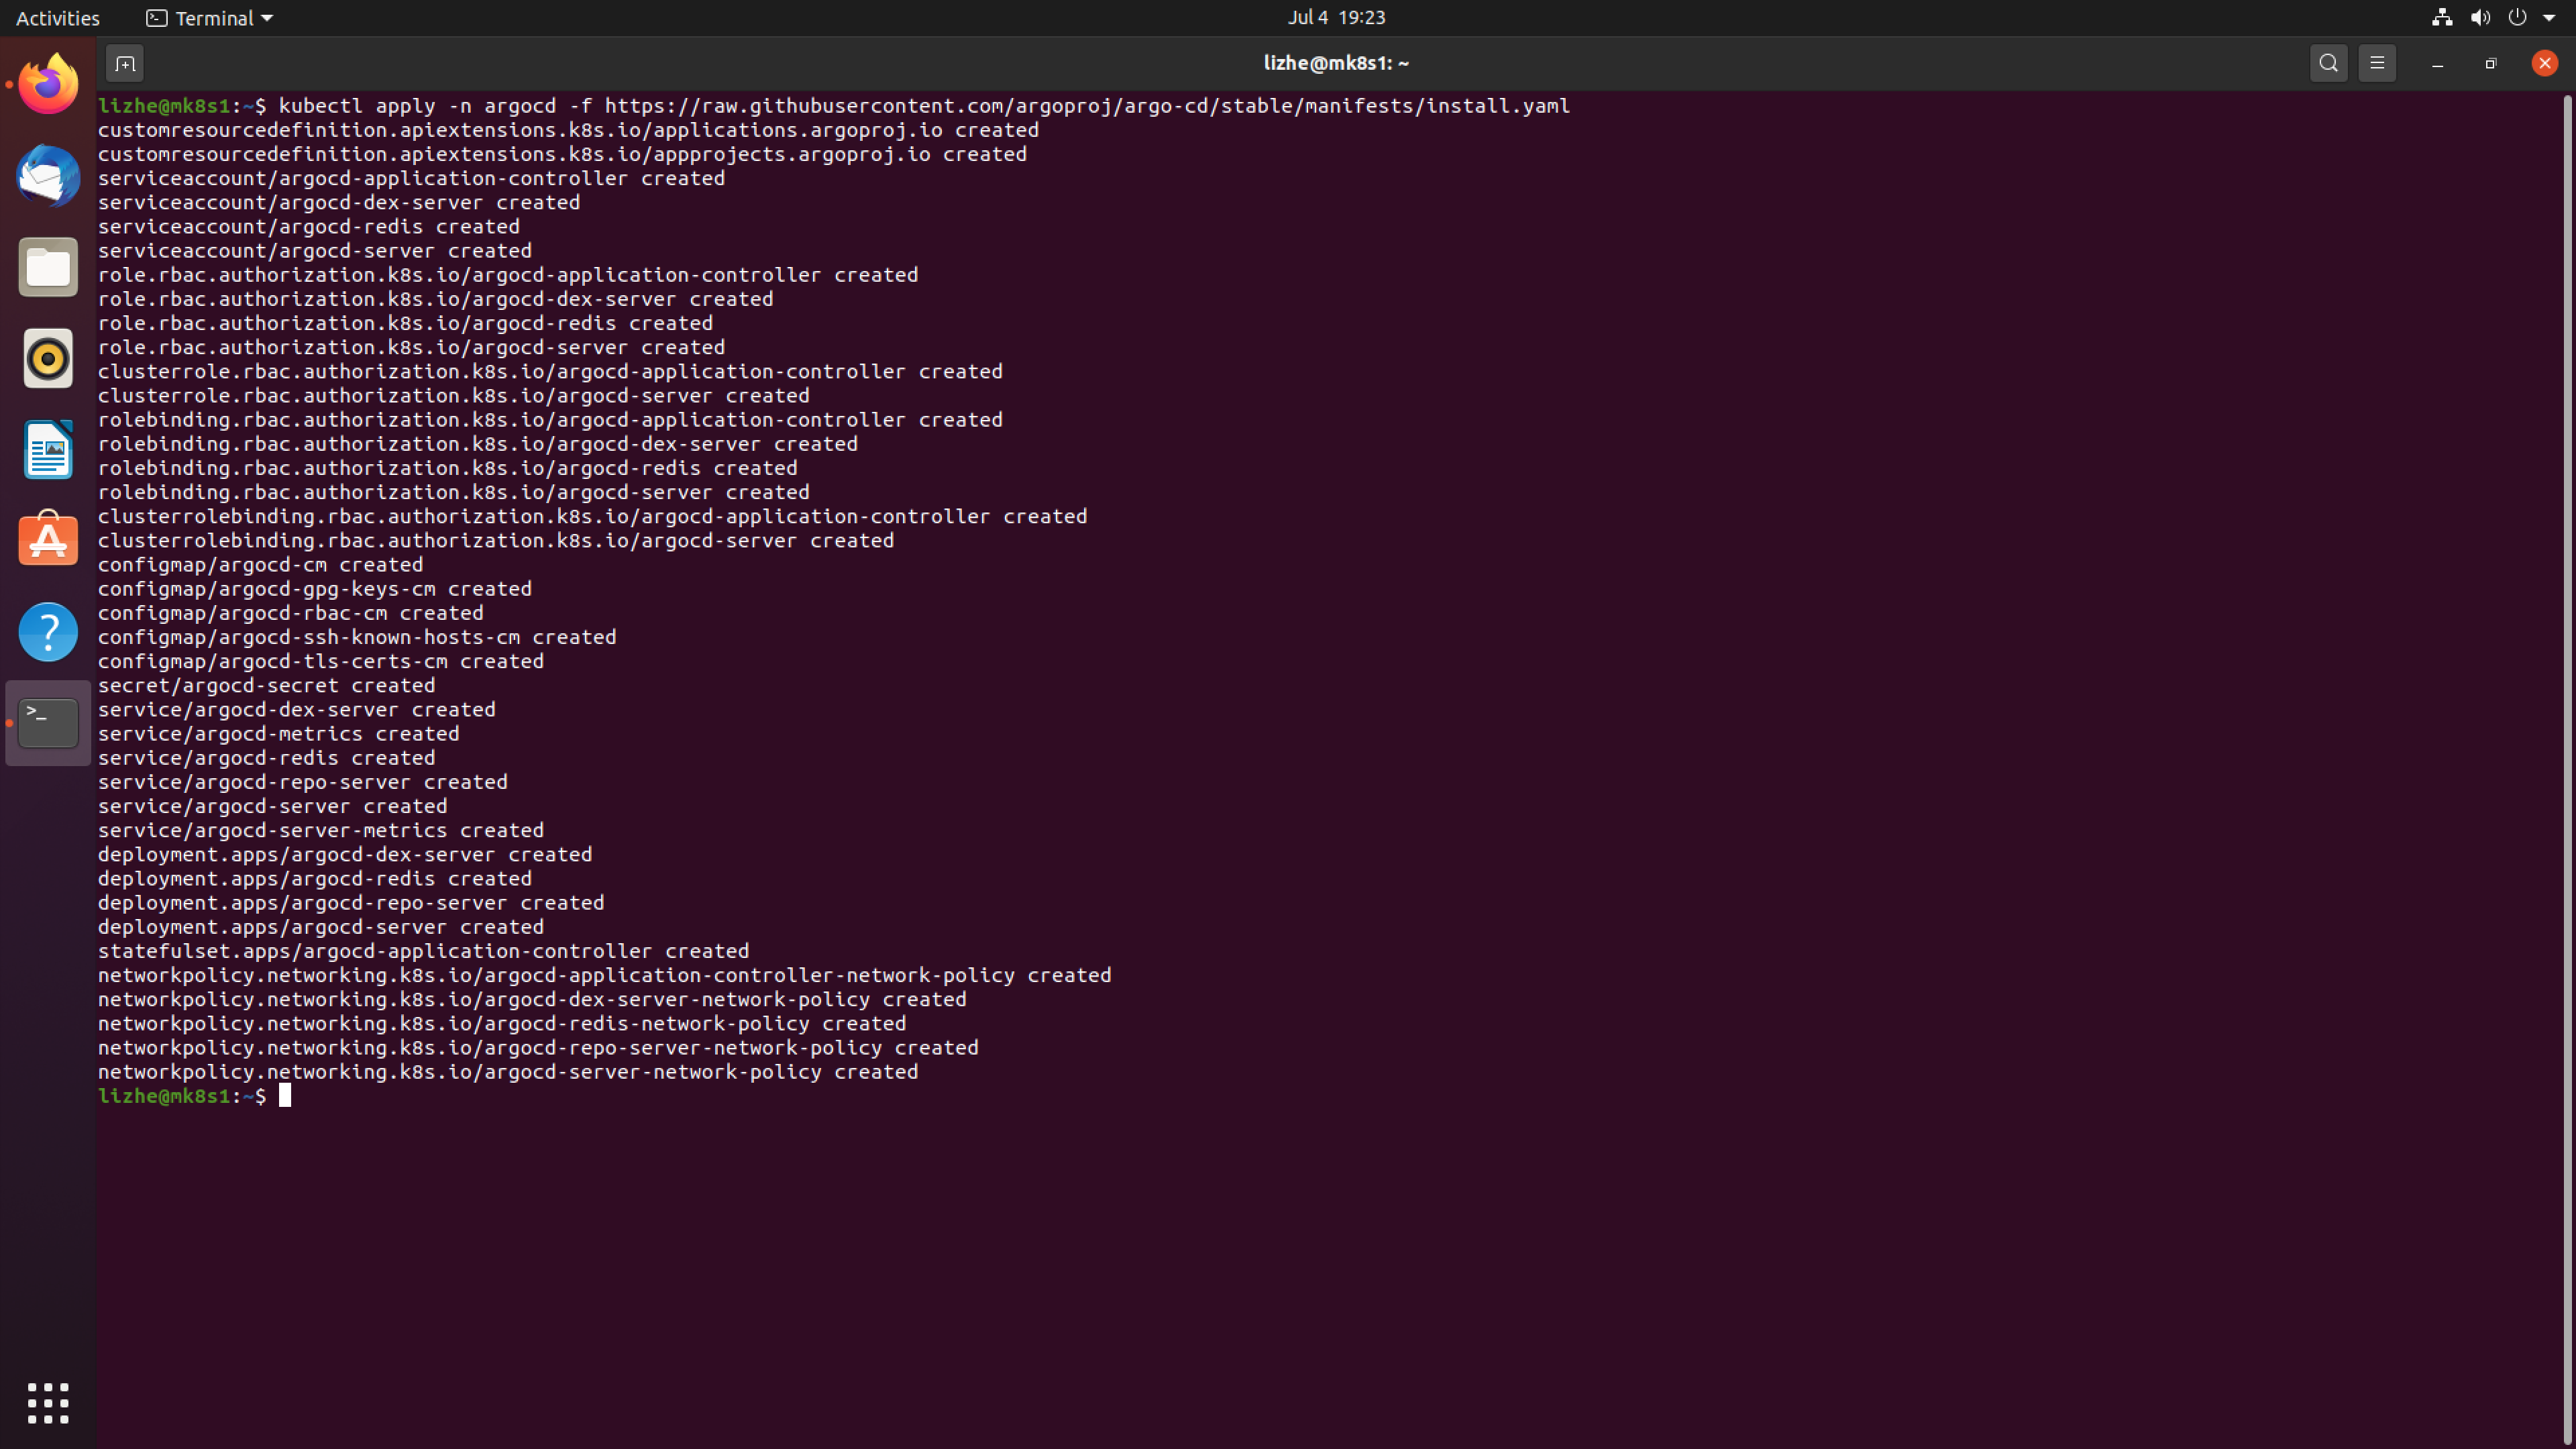2576x1449 pixels.
Task: Click 'configmap/argocd-tls-certs-cm created' line
Action: tap(321, 661)
